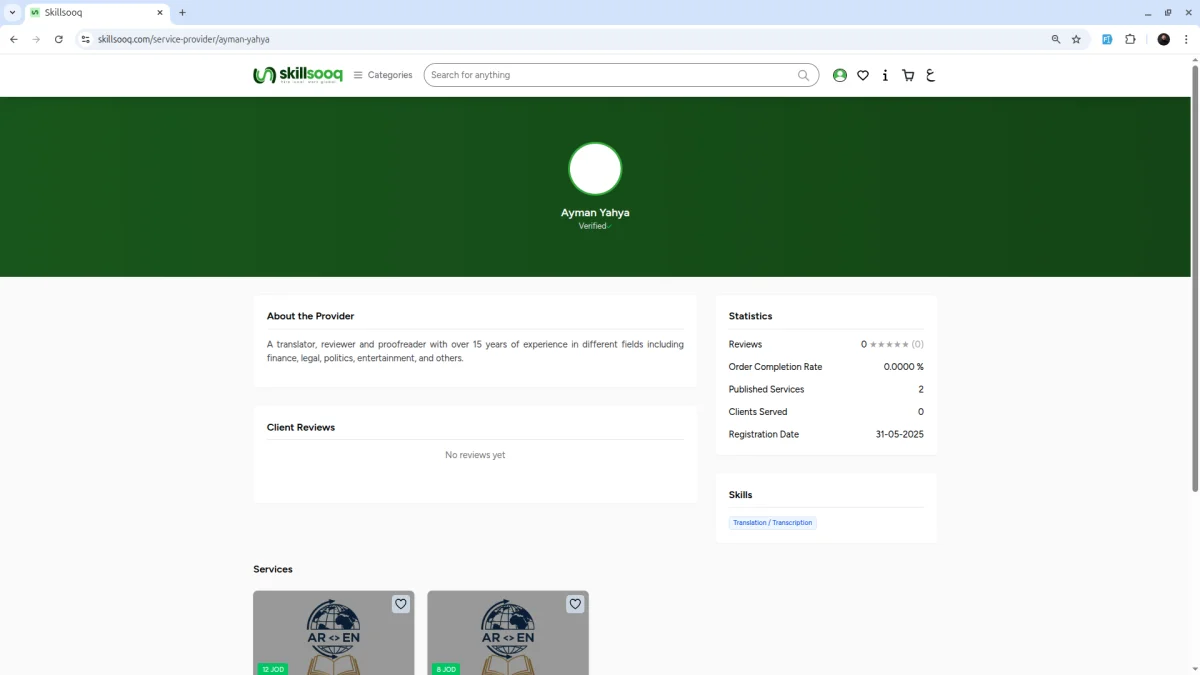Expand the tab search dropdown arrow

pyautogui.click(x=12, y=12)
